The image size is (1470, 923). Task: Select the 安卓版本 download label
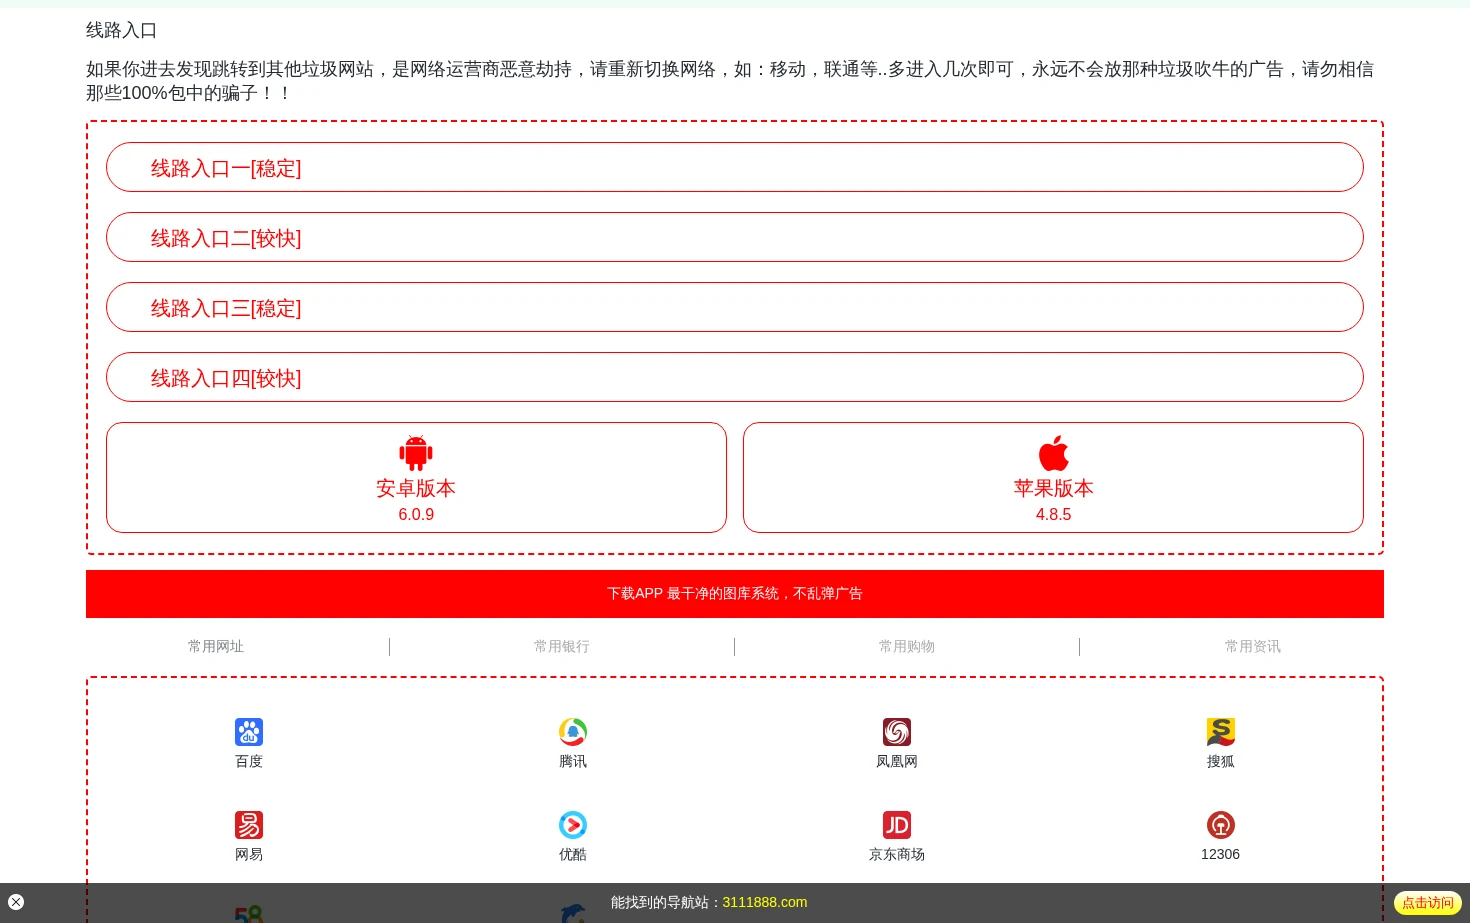(x=416, y=488)
